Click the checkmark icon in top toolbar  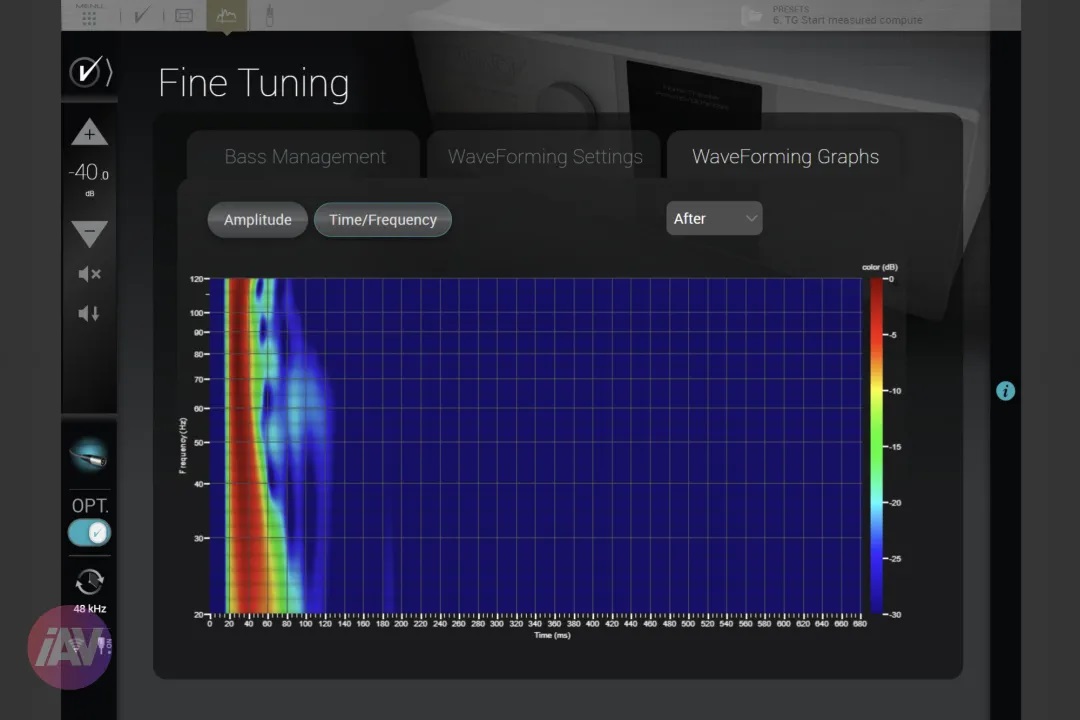tap(142, 15)
